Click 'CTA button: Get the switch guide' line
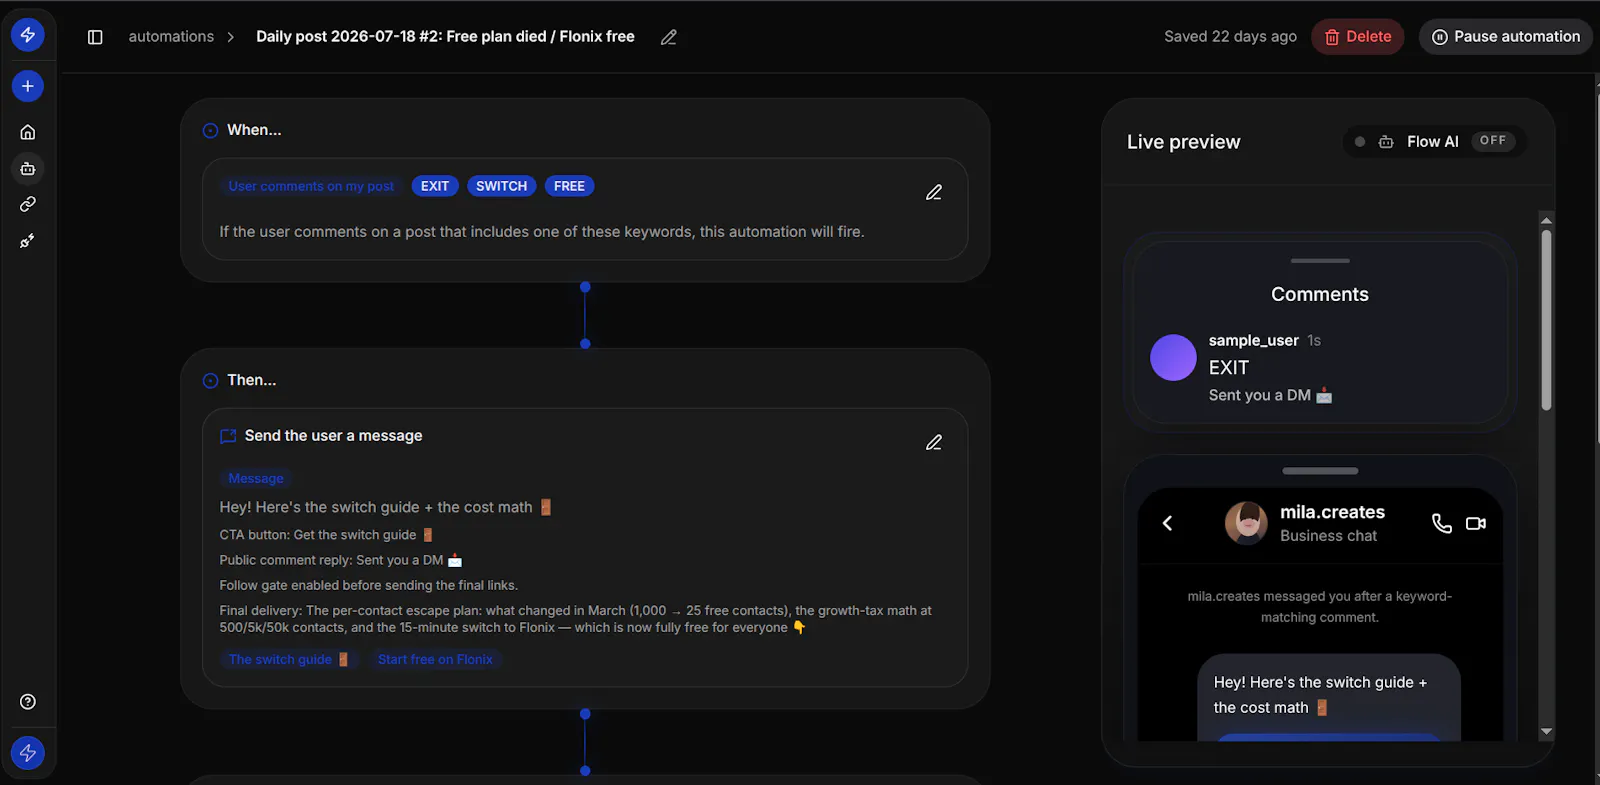Screen dimensions: 1600x785 click(326, 535)
